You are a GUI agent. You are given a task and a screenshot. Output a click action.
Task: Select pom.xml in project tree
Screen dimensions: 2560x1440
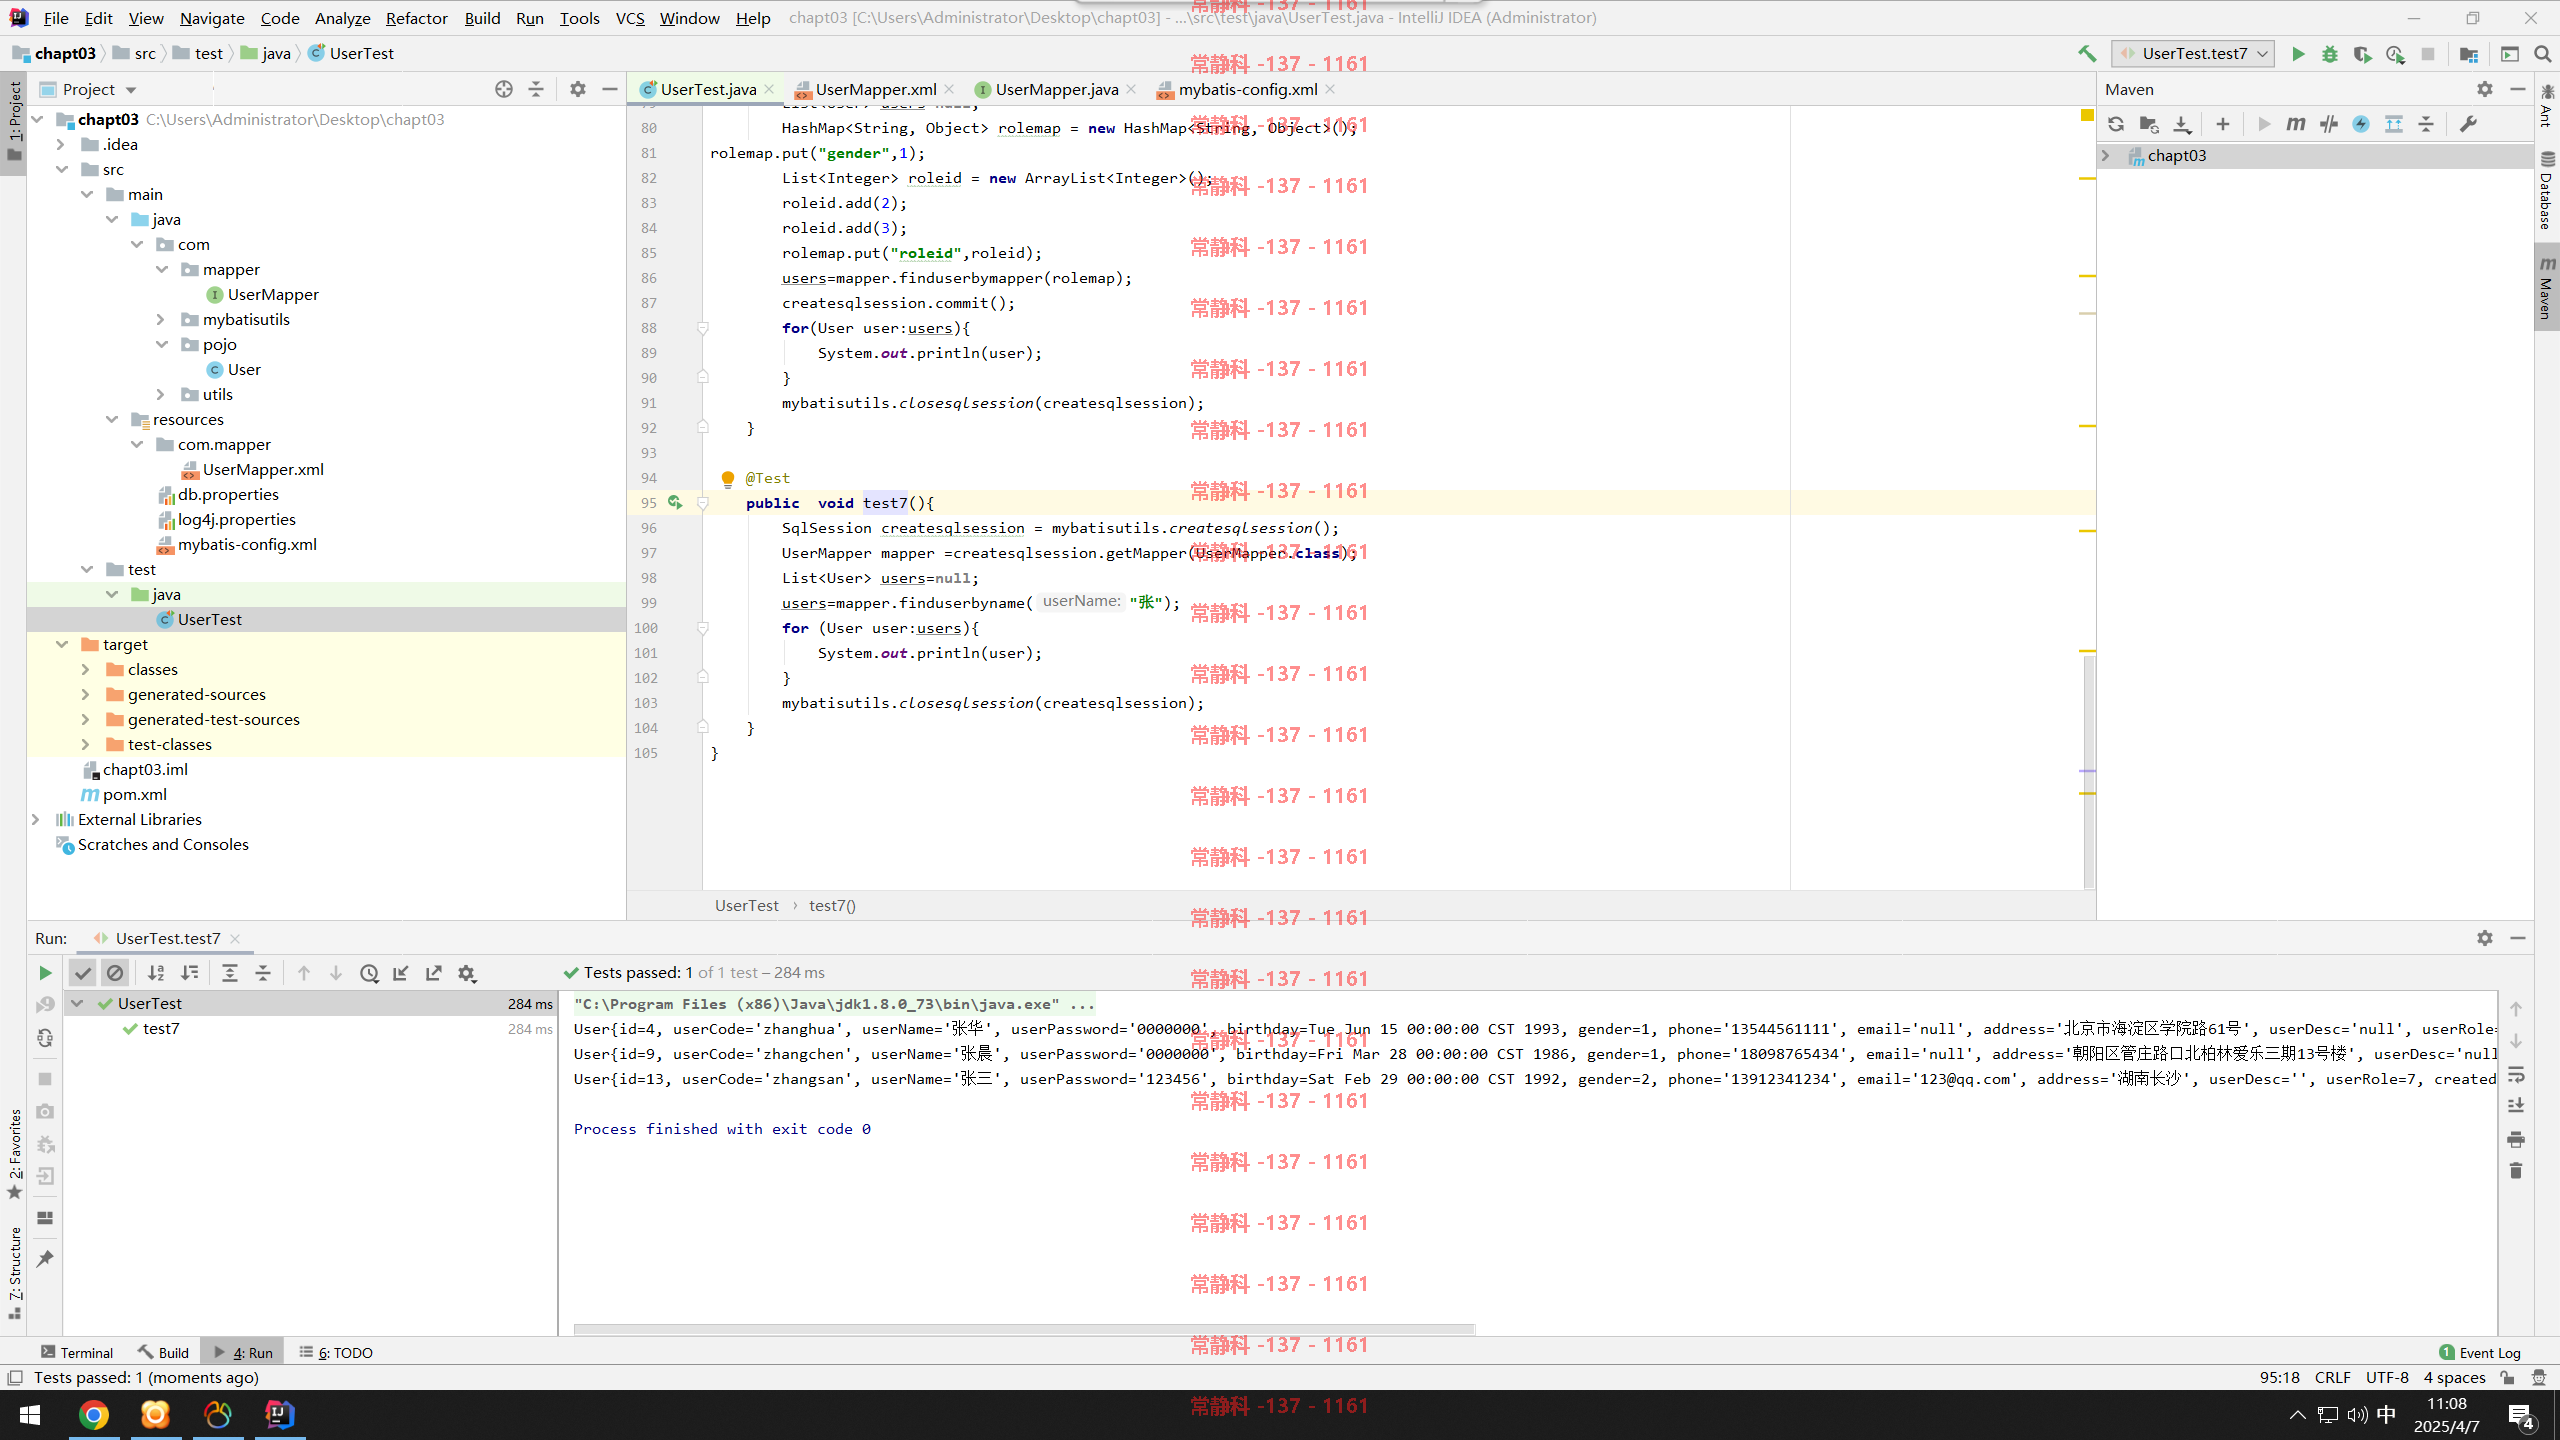coord(135,794)
